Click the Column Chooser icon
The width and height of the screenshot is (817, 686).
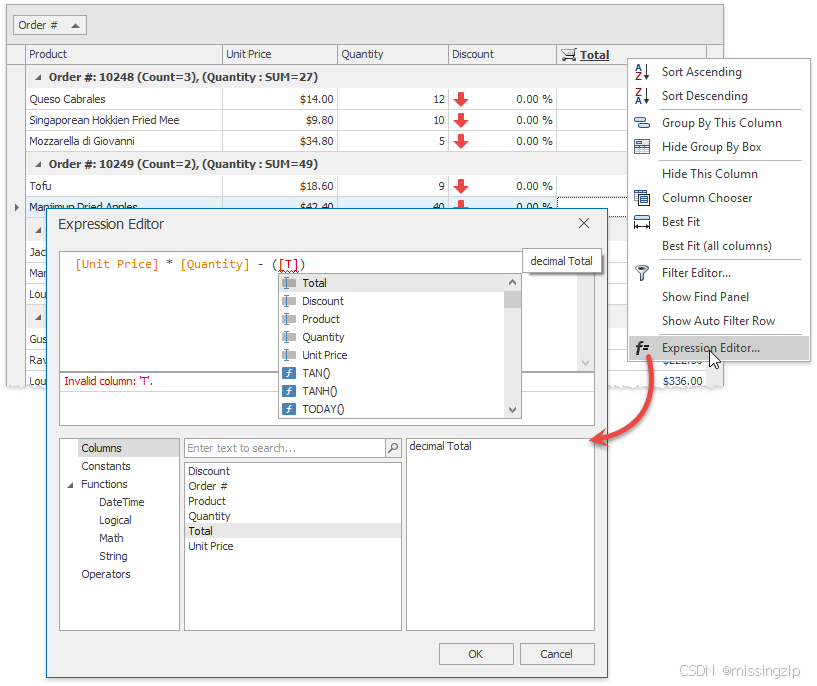tap(642, 198)
